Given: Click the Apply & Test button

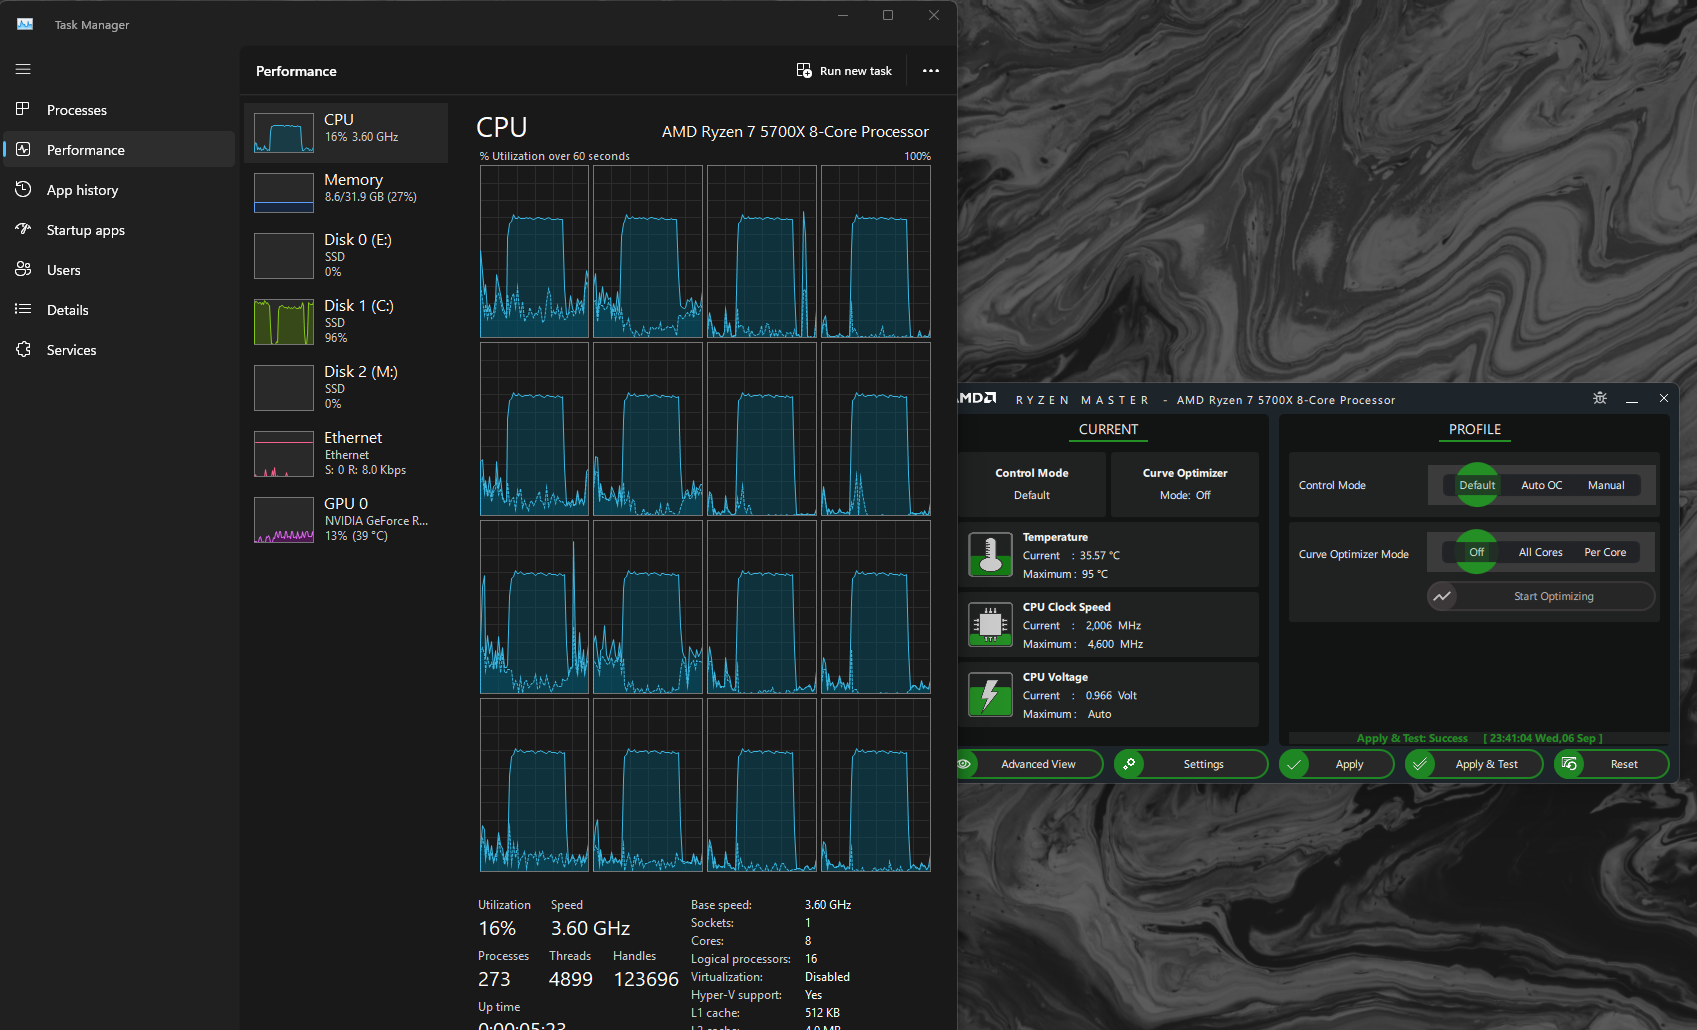Looking at the screenshot, I should click(1474, 764).
